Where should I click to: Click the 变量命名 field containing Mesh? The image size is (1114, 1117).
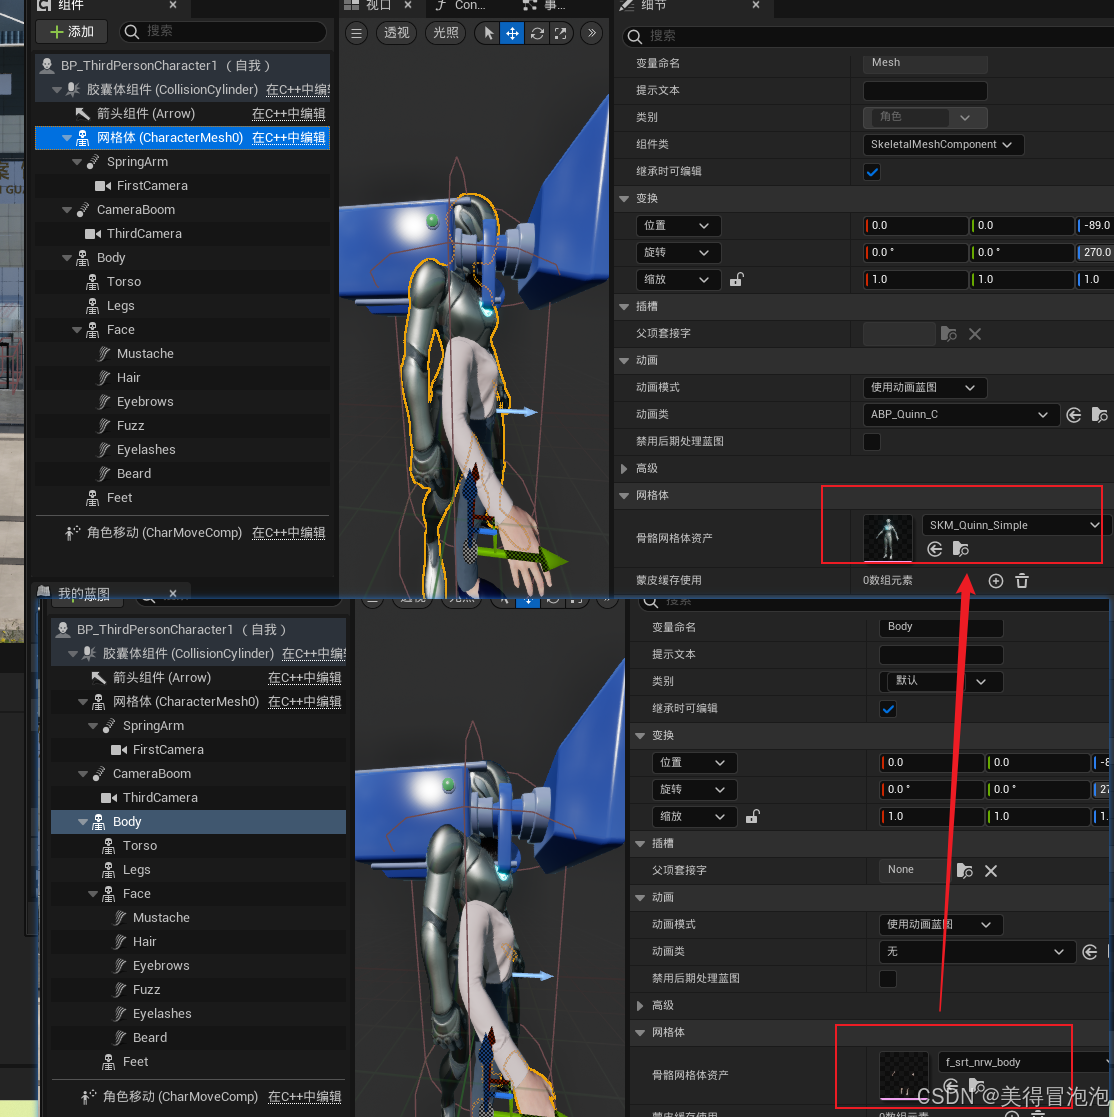click(x=925, y=63)
